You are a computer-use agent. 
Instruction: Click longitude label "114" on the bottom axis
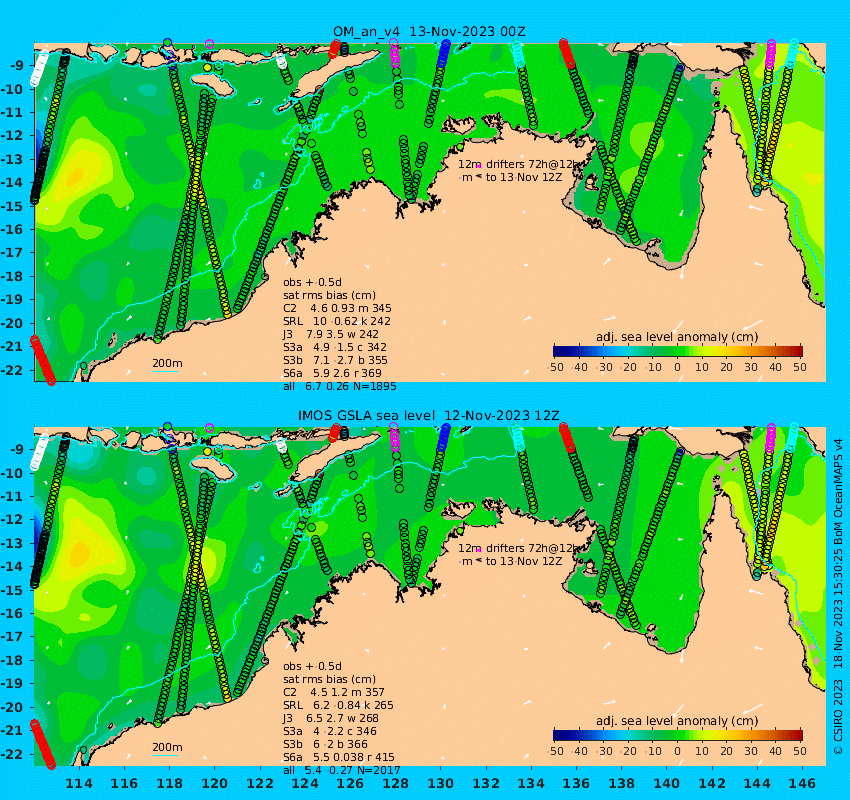[x=79, y=784]
